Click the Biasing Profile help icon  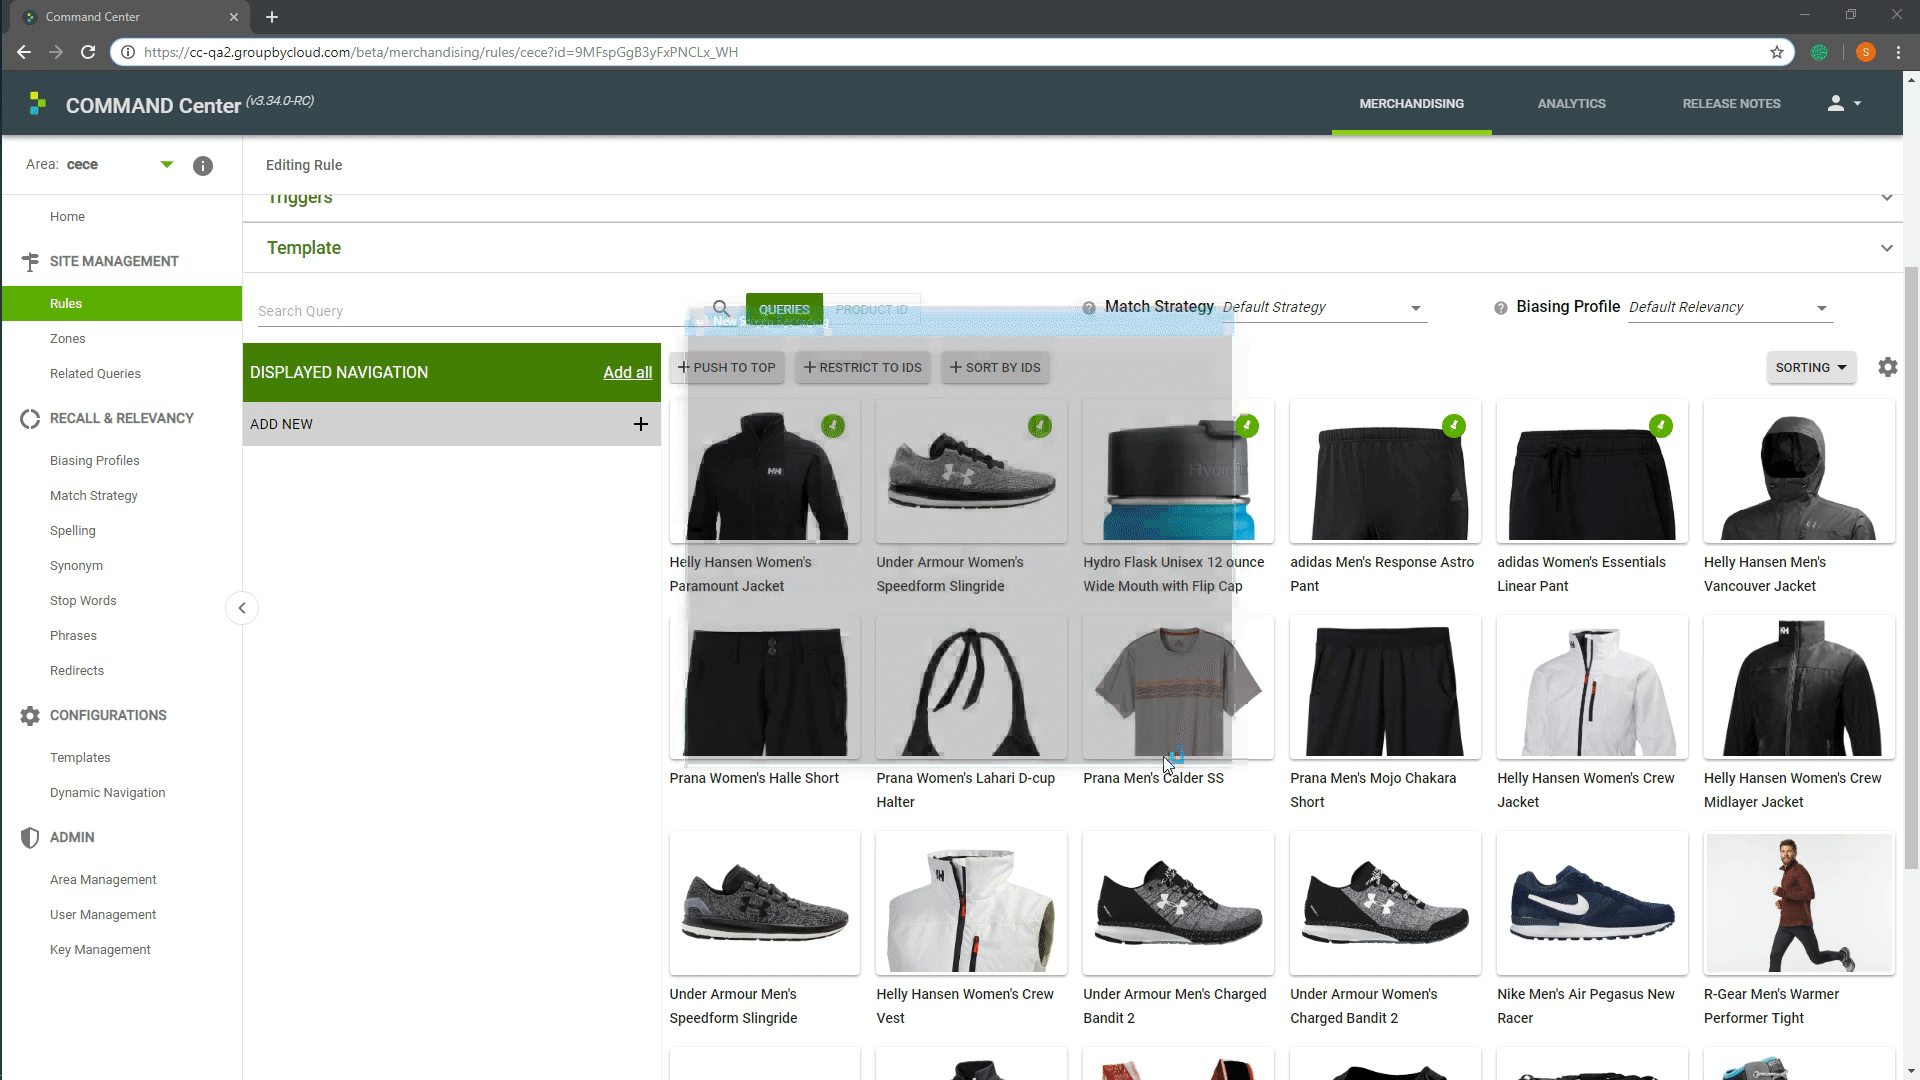[1500, 308]
